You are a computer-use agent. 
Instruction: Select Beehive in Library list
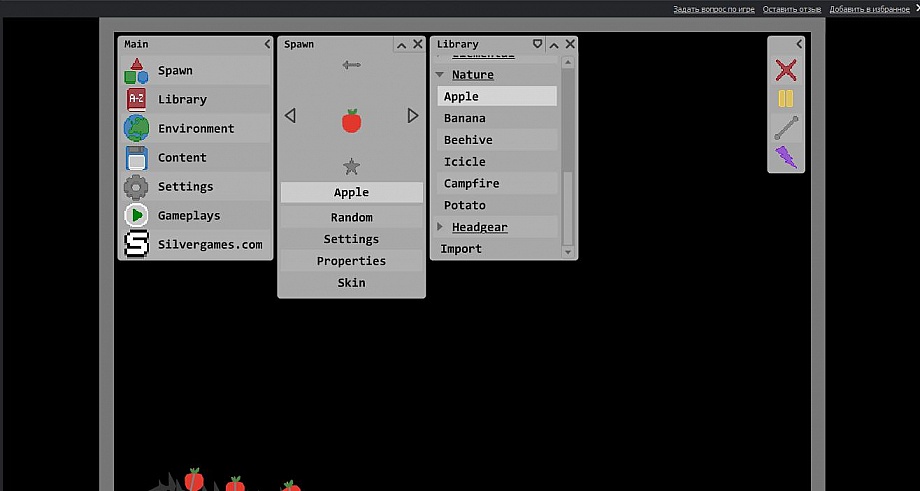[x=497, y=140]
